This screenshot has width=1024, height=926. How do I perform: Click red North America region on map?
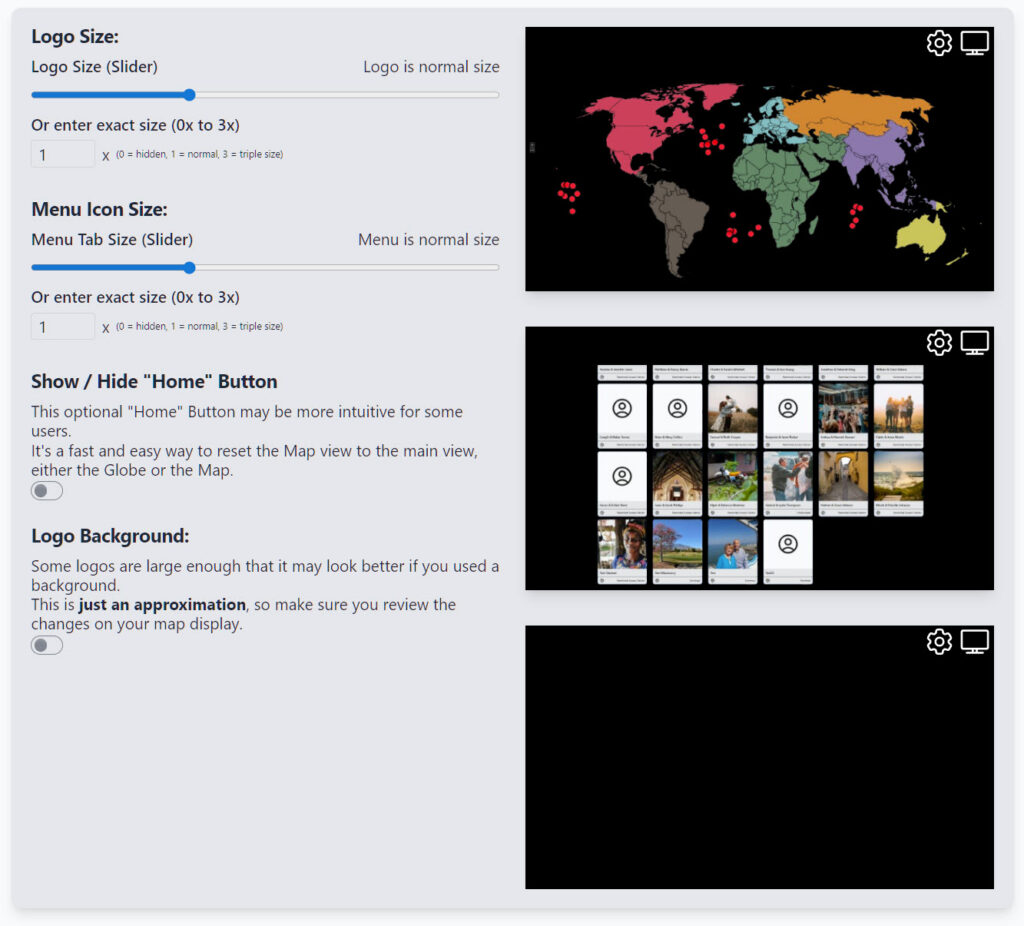pos(640,130)
